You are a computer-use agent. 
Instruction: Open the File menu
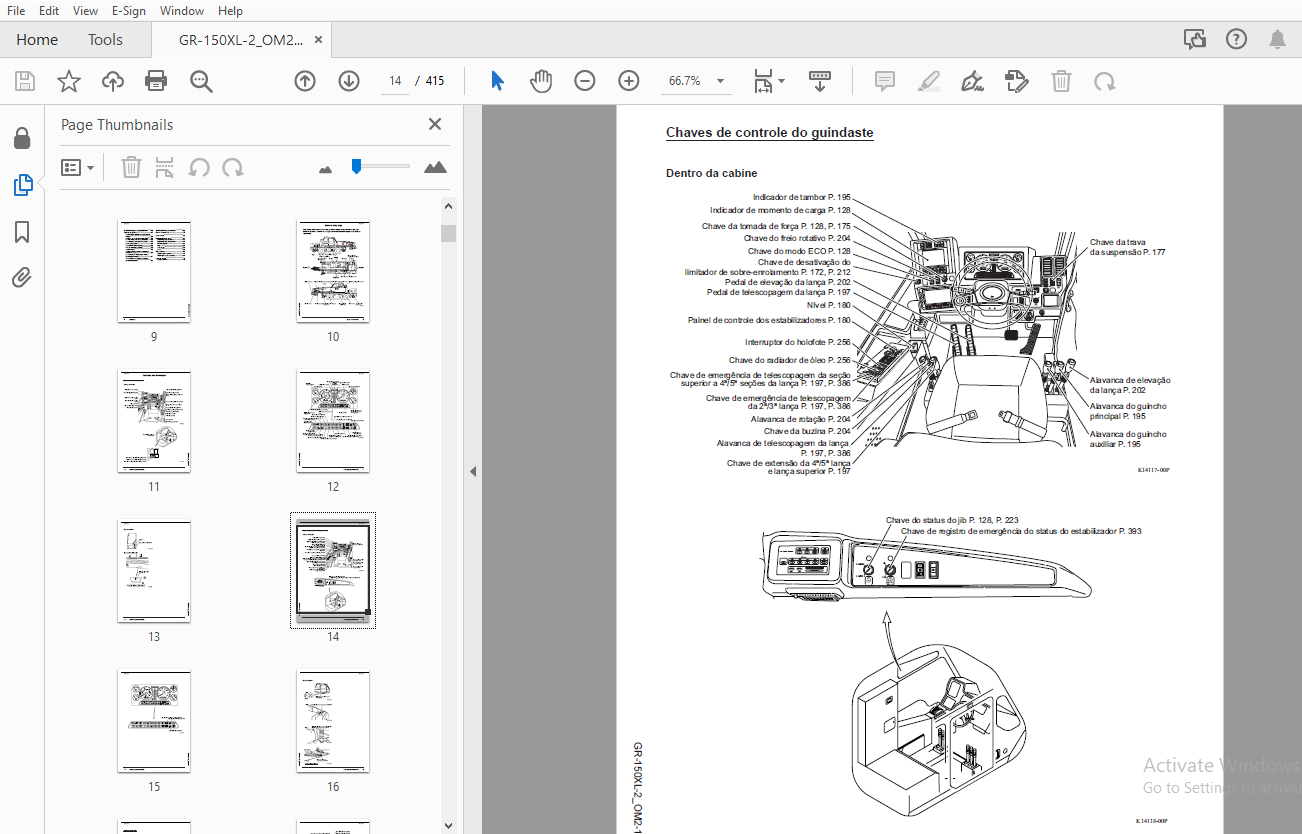pyautogui.click(x=16, y=11)
